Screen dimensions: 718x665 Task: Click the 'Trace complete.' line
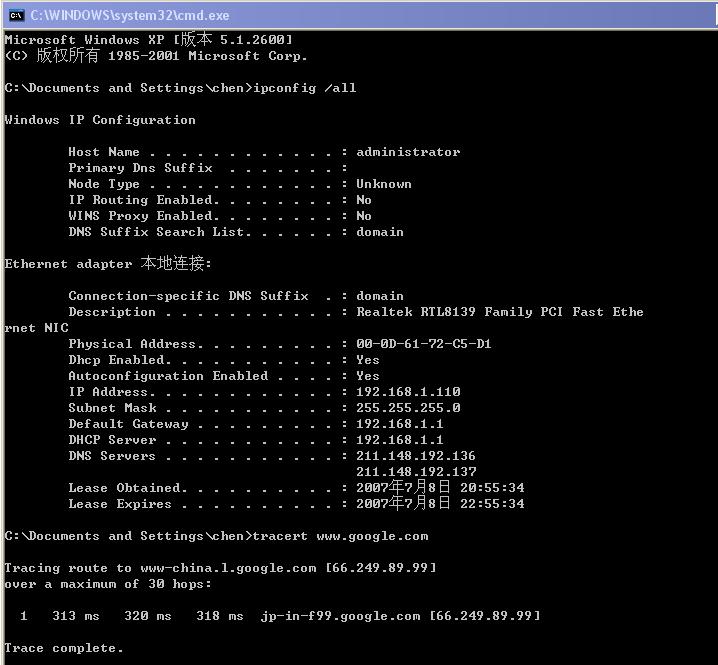(x=64, y=649)
